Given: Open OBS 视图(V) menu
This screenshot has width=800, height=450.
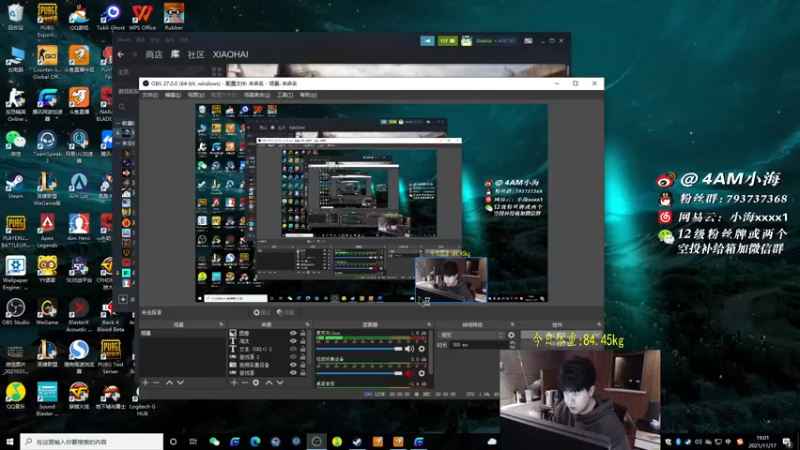Looking at the screenshot, I should click(196, 95).
